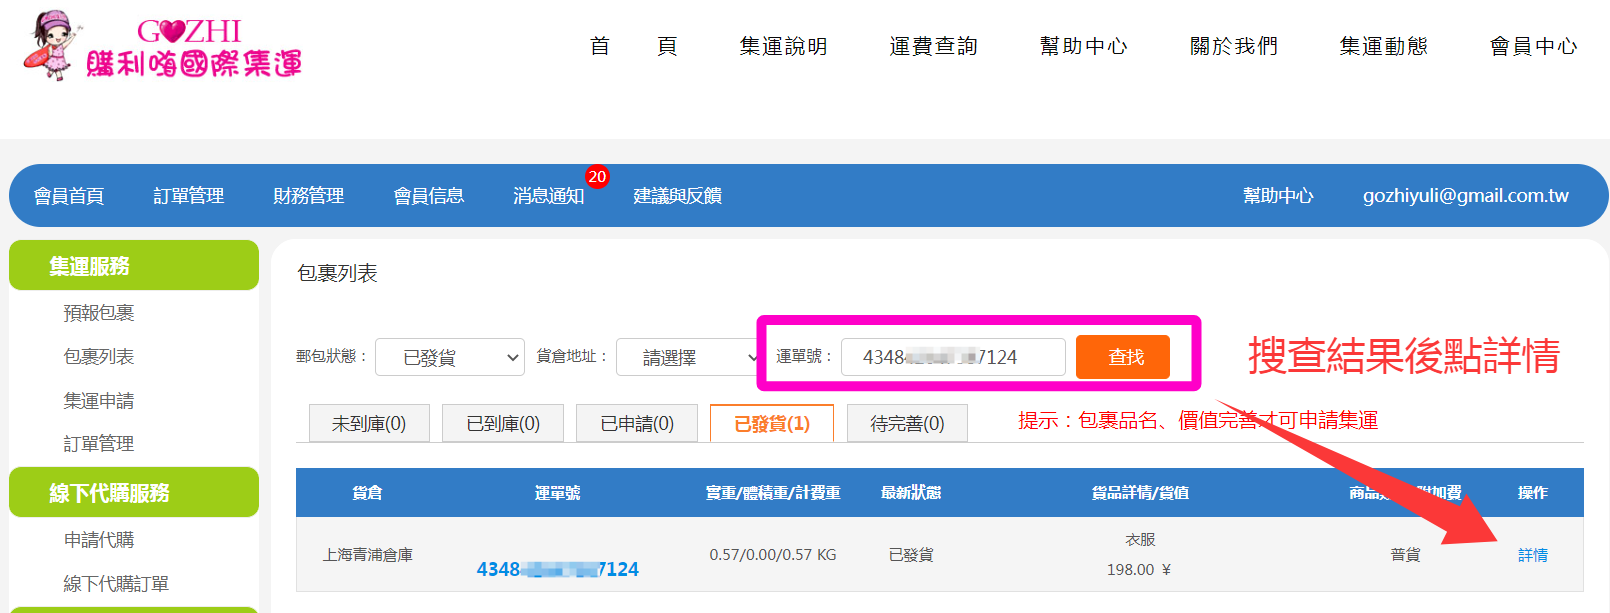Go to 會員首頁 in the blue bar

(x=69, y=196)
